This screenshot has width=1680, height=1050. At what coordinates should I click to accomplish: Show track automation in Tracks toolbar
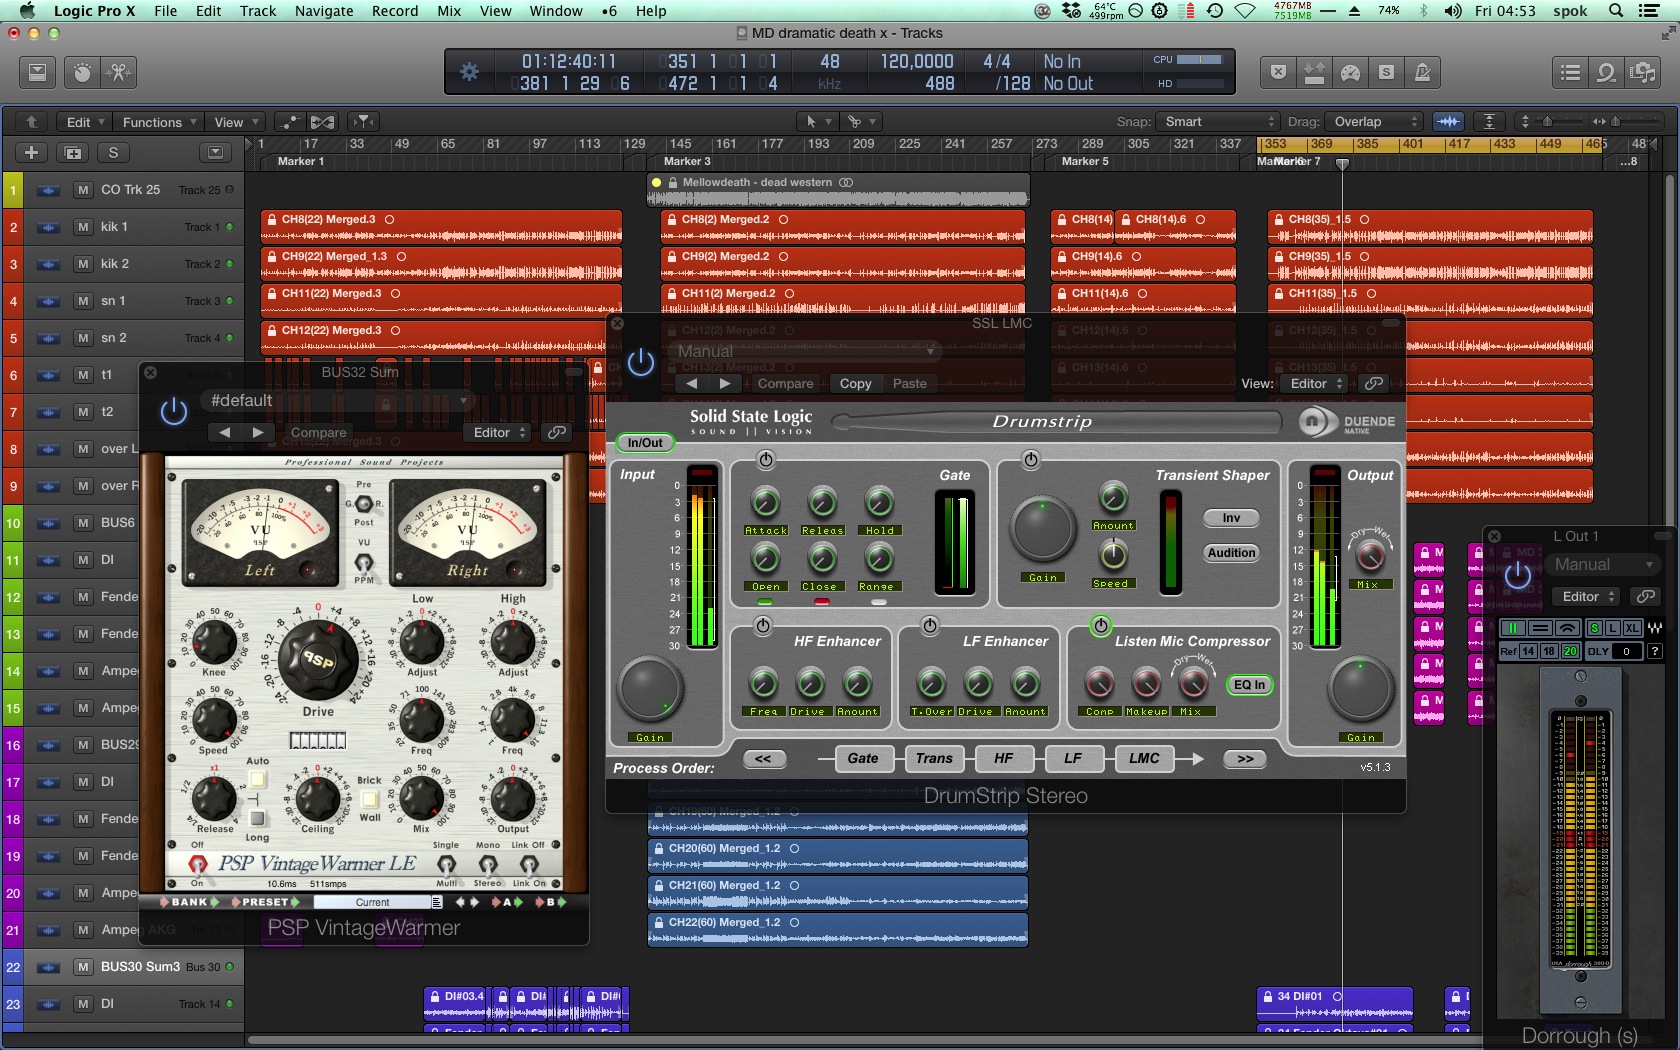coord(290,122)
